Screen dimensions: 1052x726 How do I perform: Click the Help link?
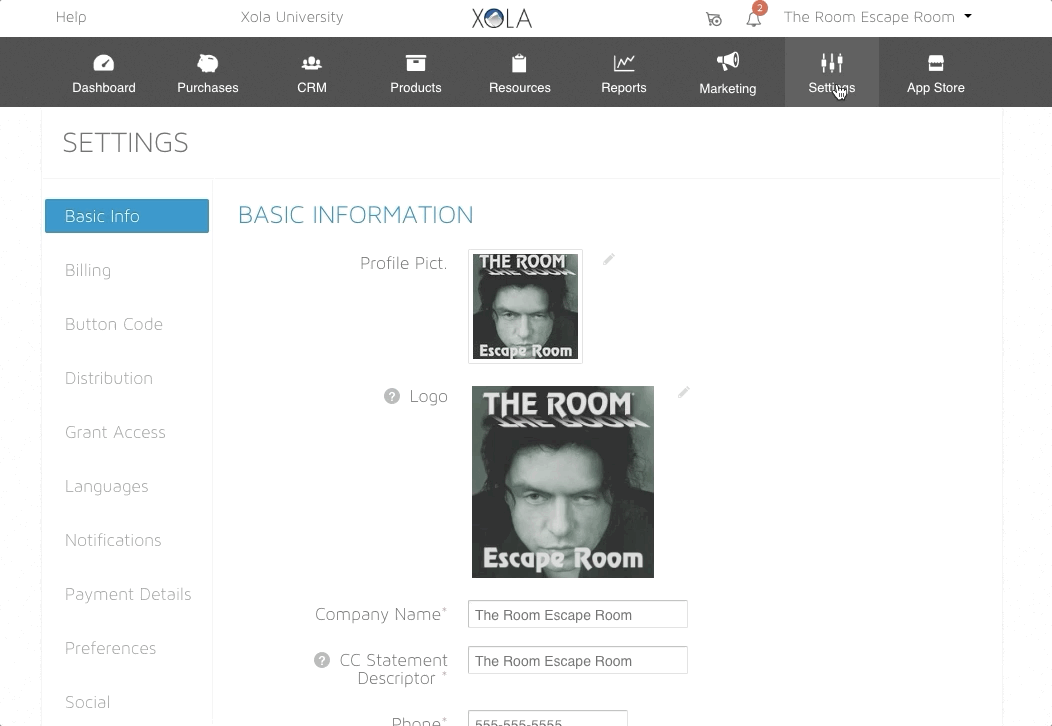click(x=71, y=17)
